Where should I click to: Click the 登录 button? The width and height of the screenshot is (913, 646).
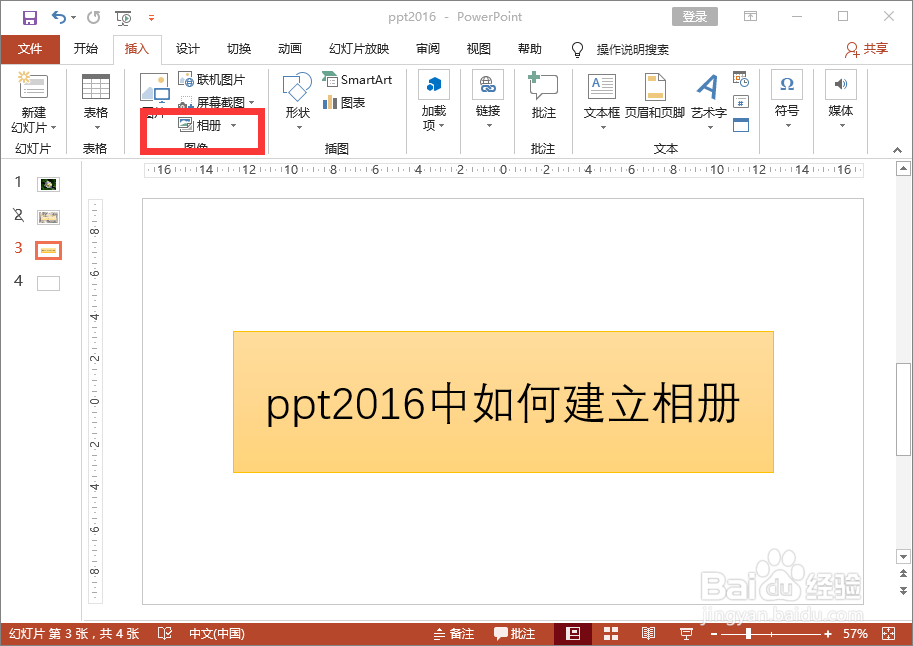(695, 17)
